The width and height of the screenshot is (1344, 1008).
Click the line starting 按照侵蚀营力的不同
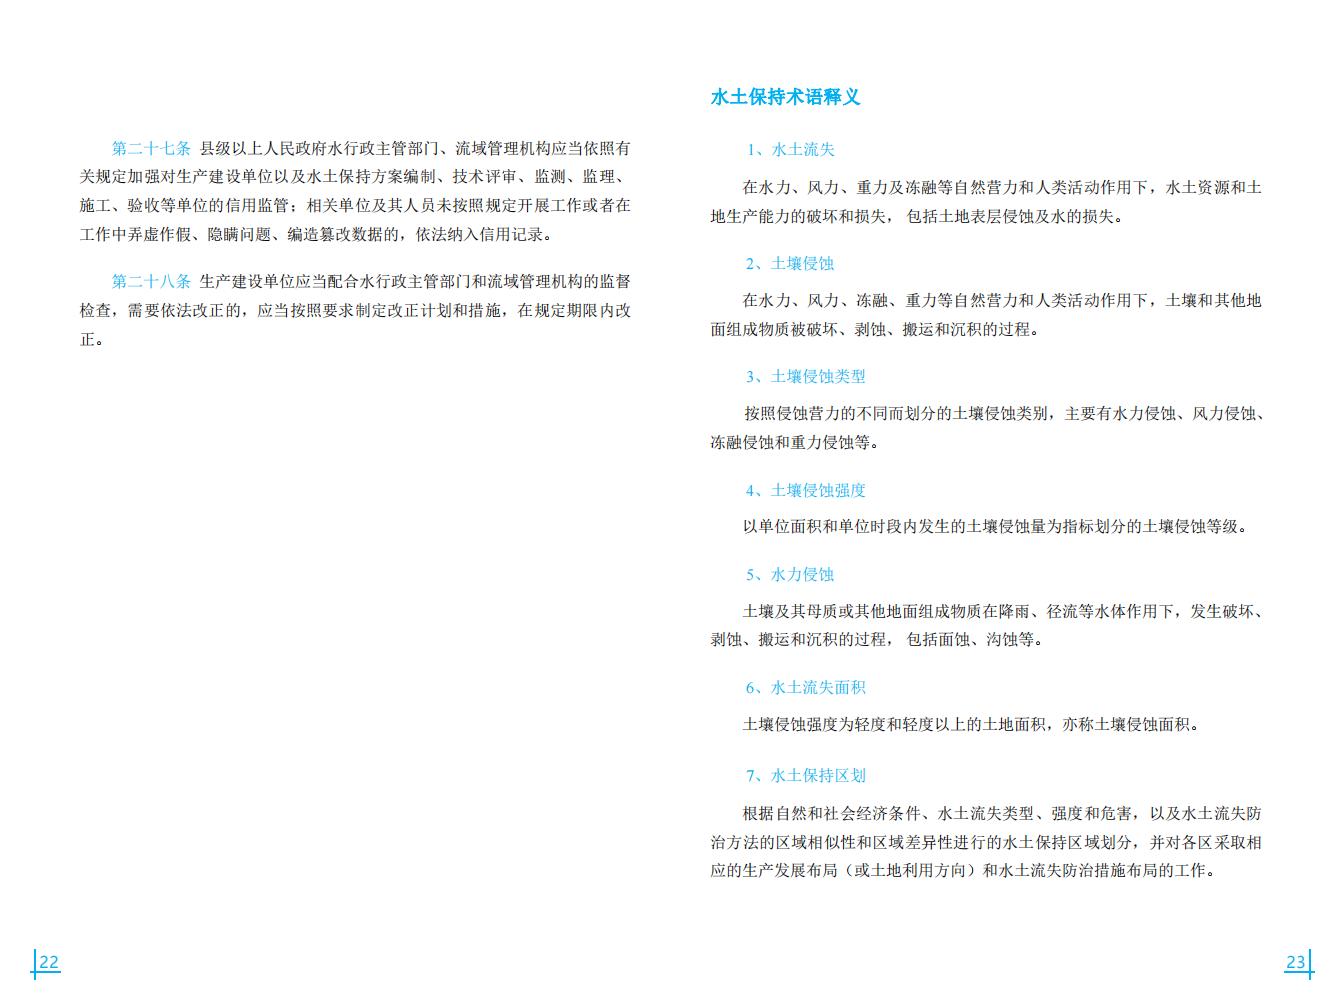(1003, 414)
